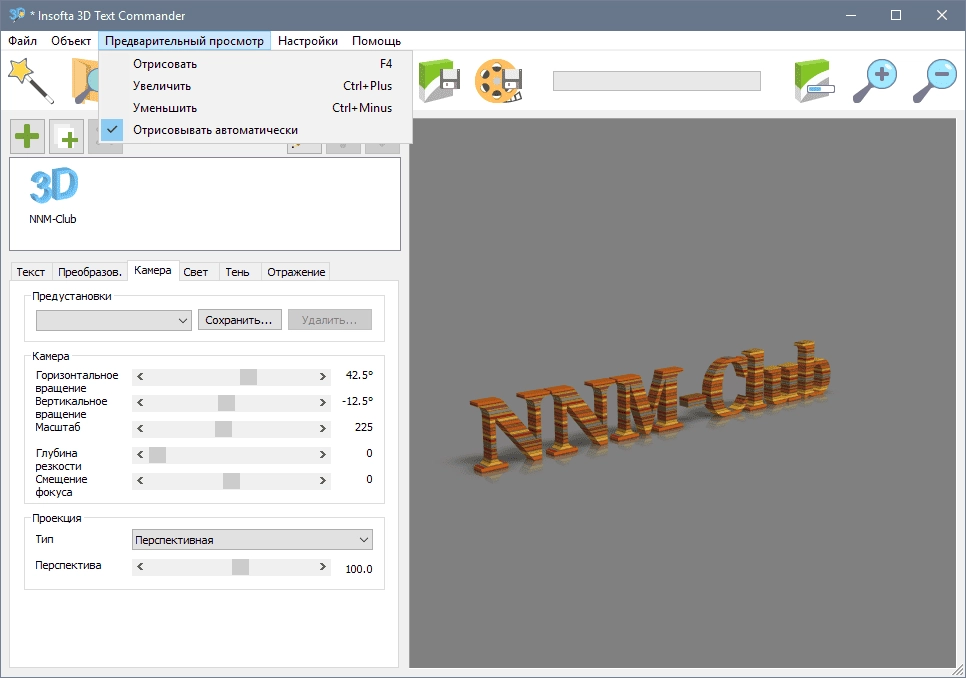The width and height of the screenshot is (966, 678).
Task: Decrease Перспектива with left arrow
Action: pos(140,567)
